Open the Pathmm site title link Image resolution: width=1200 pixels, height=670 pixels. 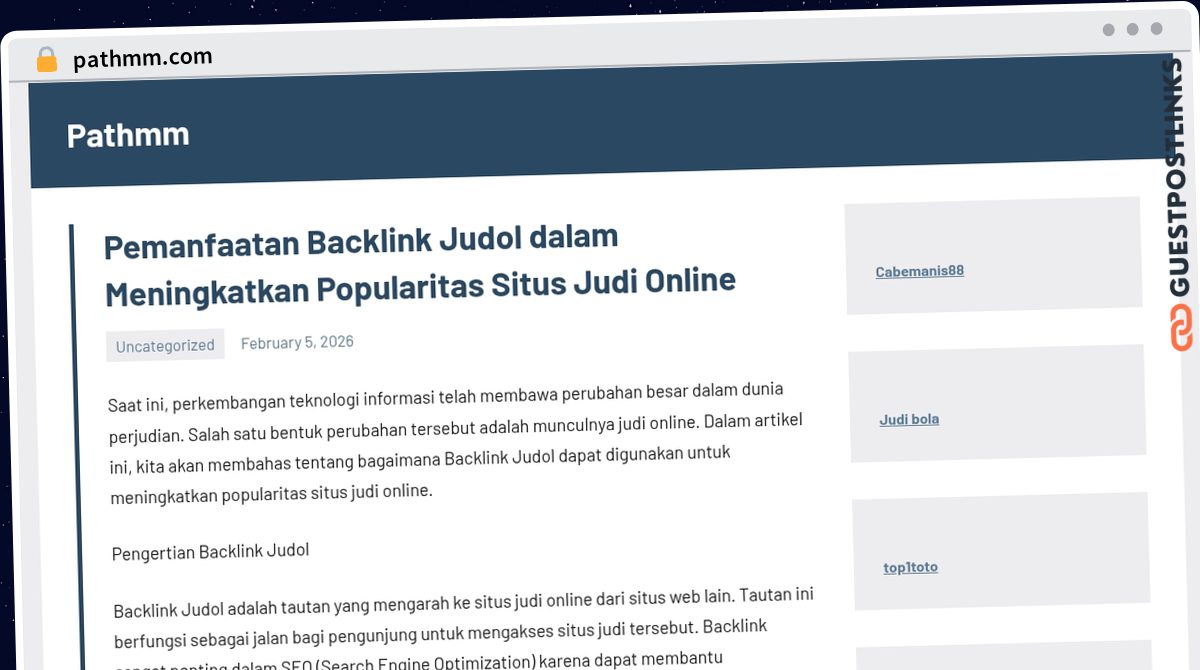(128, 135)
